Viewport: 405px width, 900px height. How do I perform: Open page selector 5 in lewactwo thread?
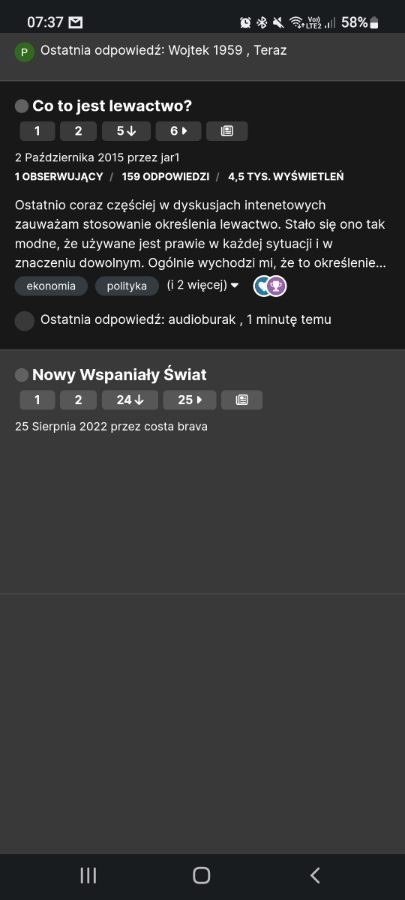coord(126,131)
